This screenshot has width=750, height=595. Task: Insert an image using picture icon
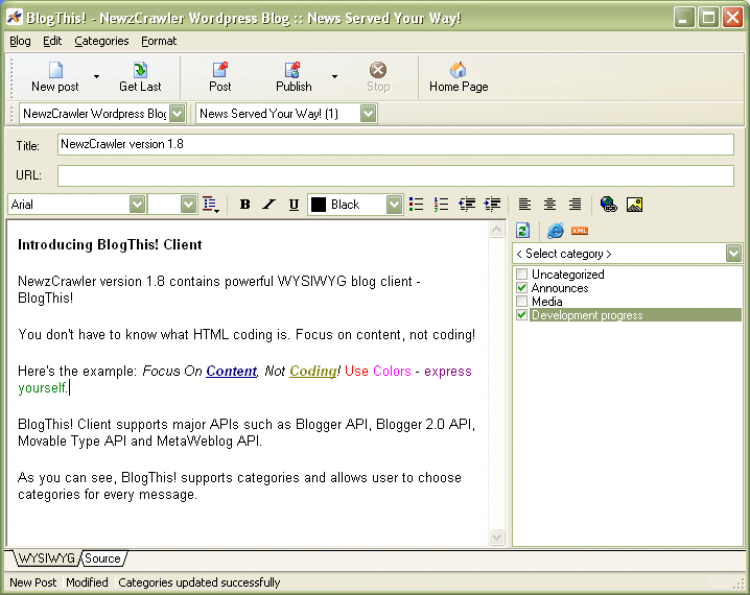pyautogui.click(x=634, y=204)
